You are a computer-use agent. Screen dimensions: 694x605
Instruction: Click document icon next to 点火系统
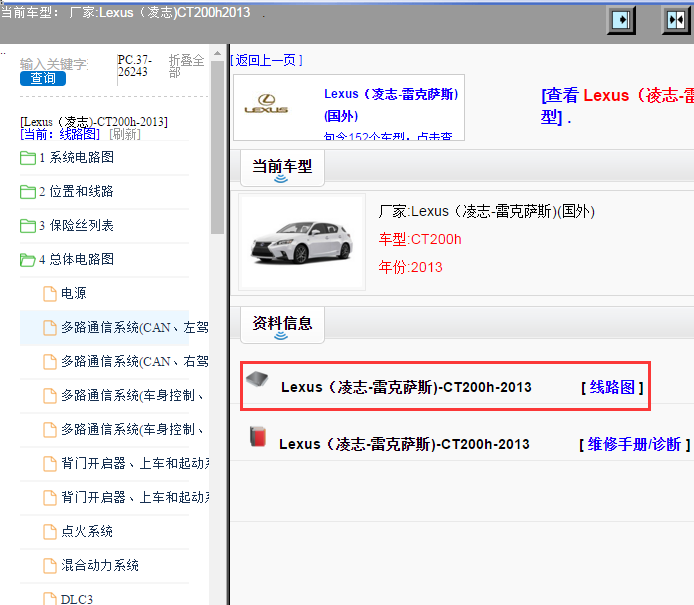(50, 532)
